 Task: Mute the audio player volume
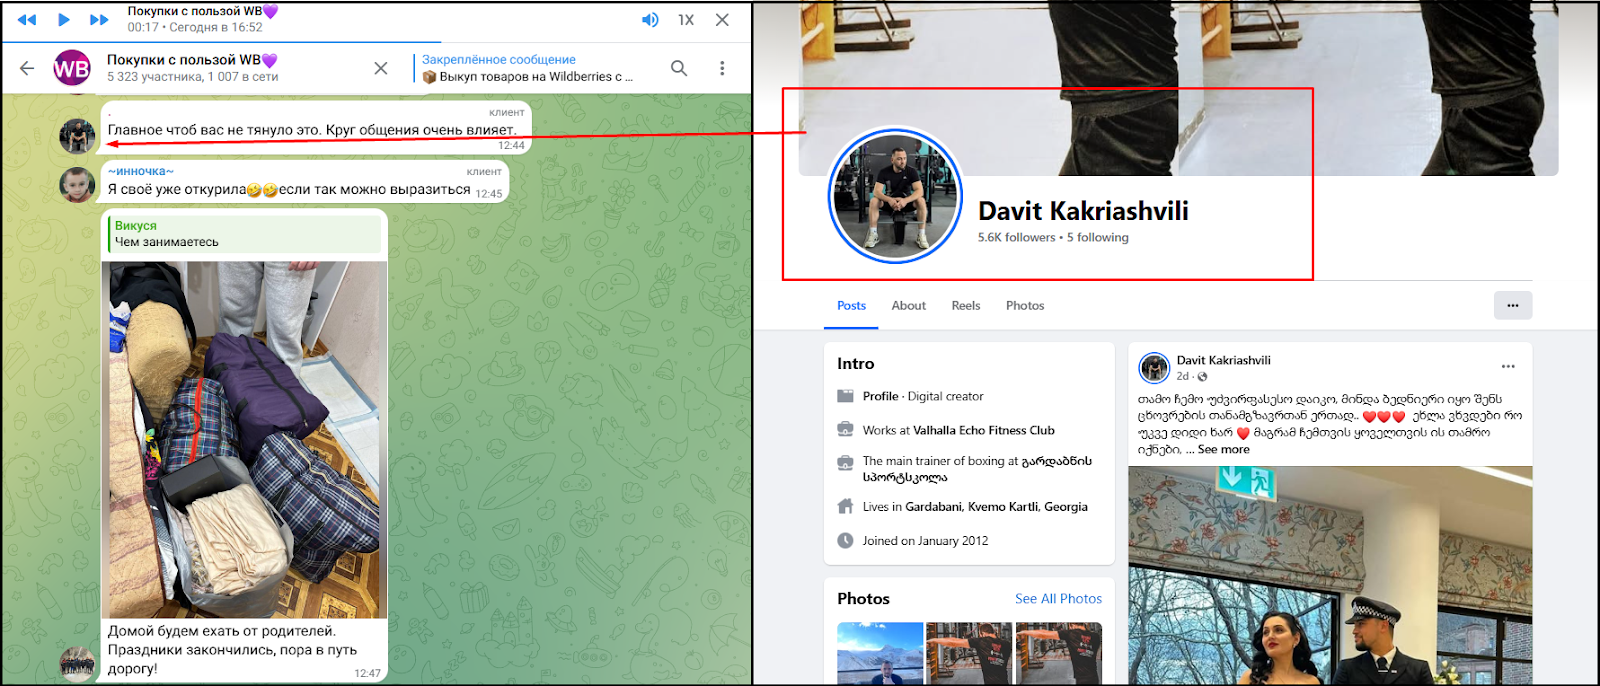[650, 20]
